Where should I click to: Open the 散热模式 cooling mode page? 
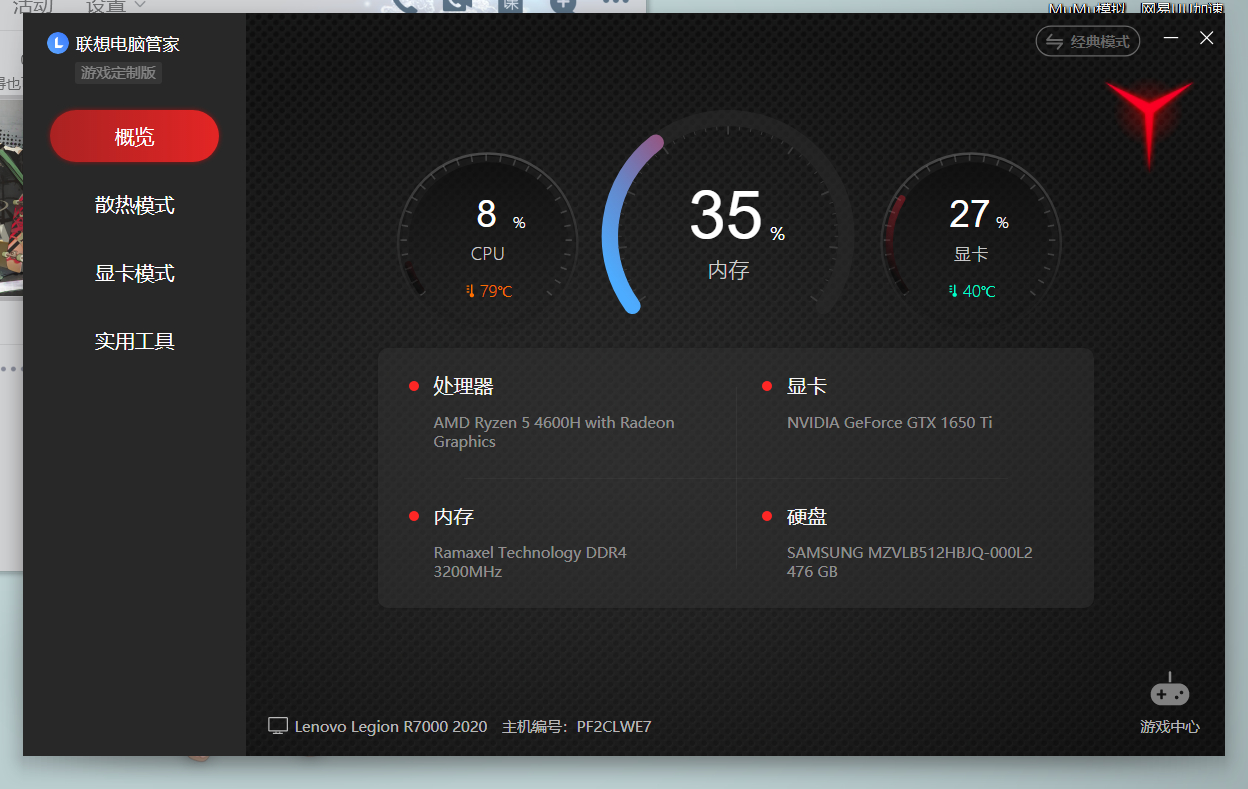click(134, 205)
